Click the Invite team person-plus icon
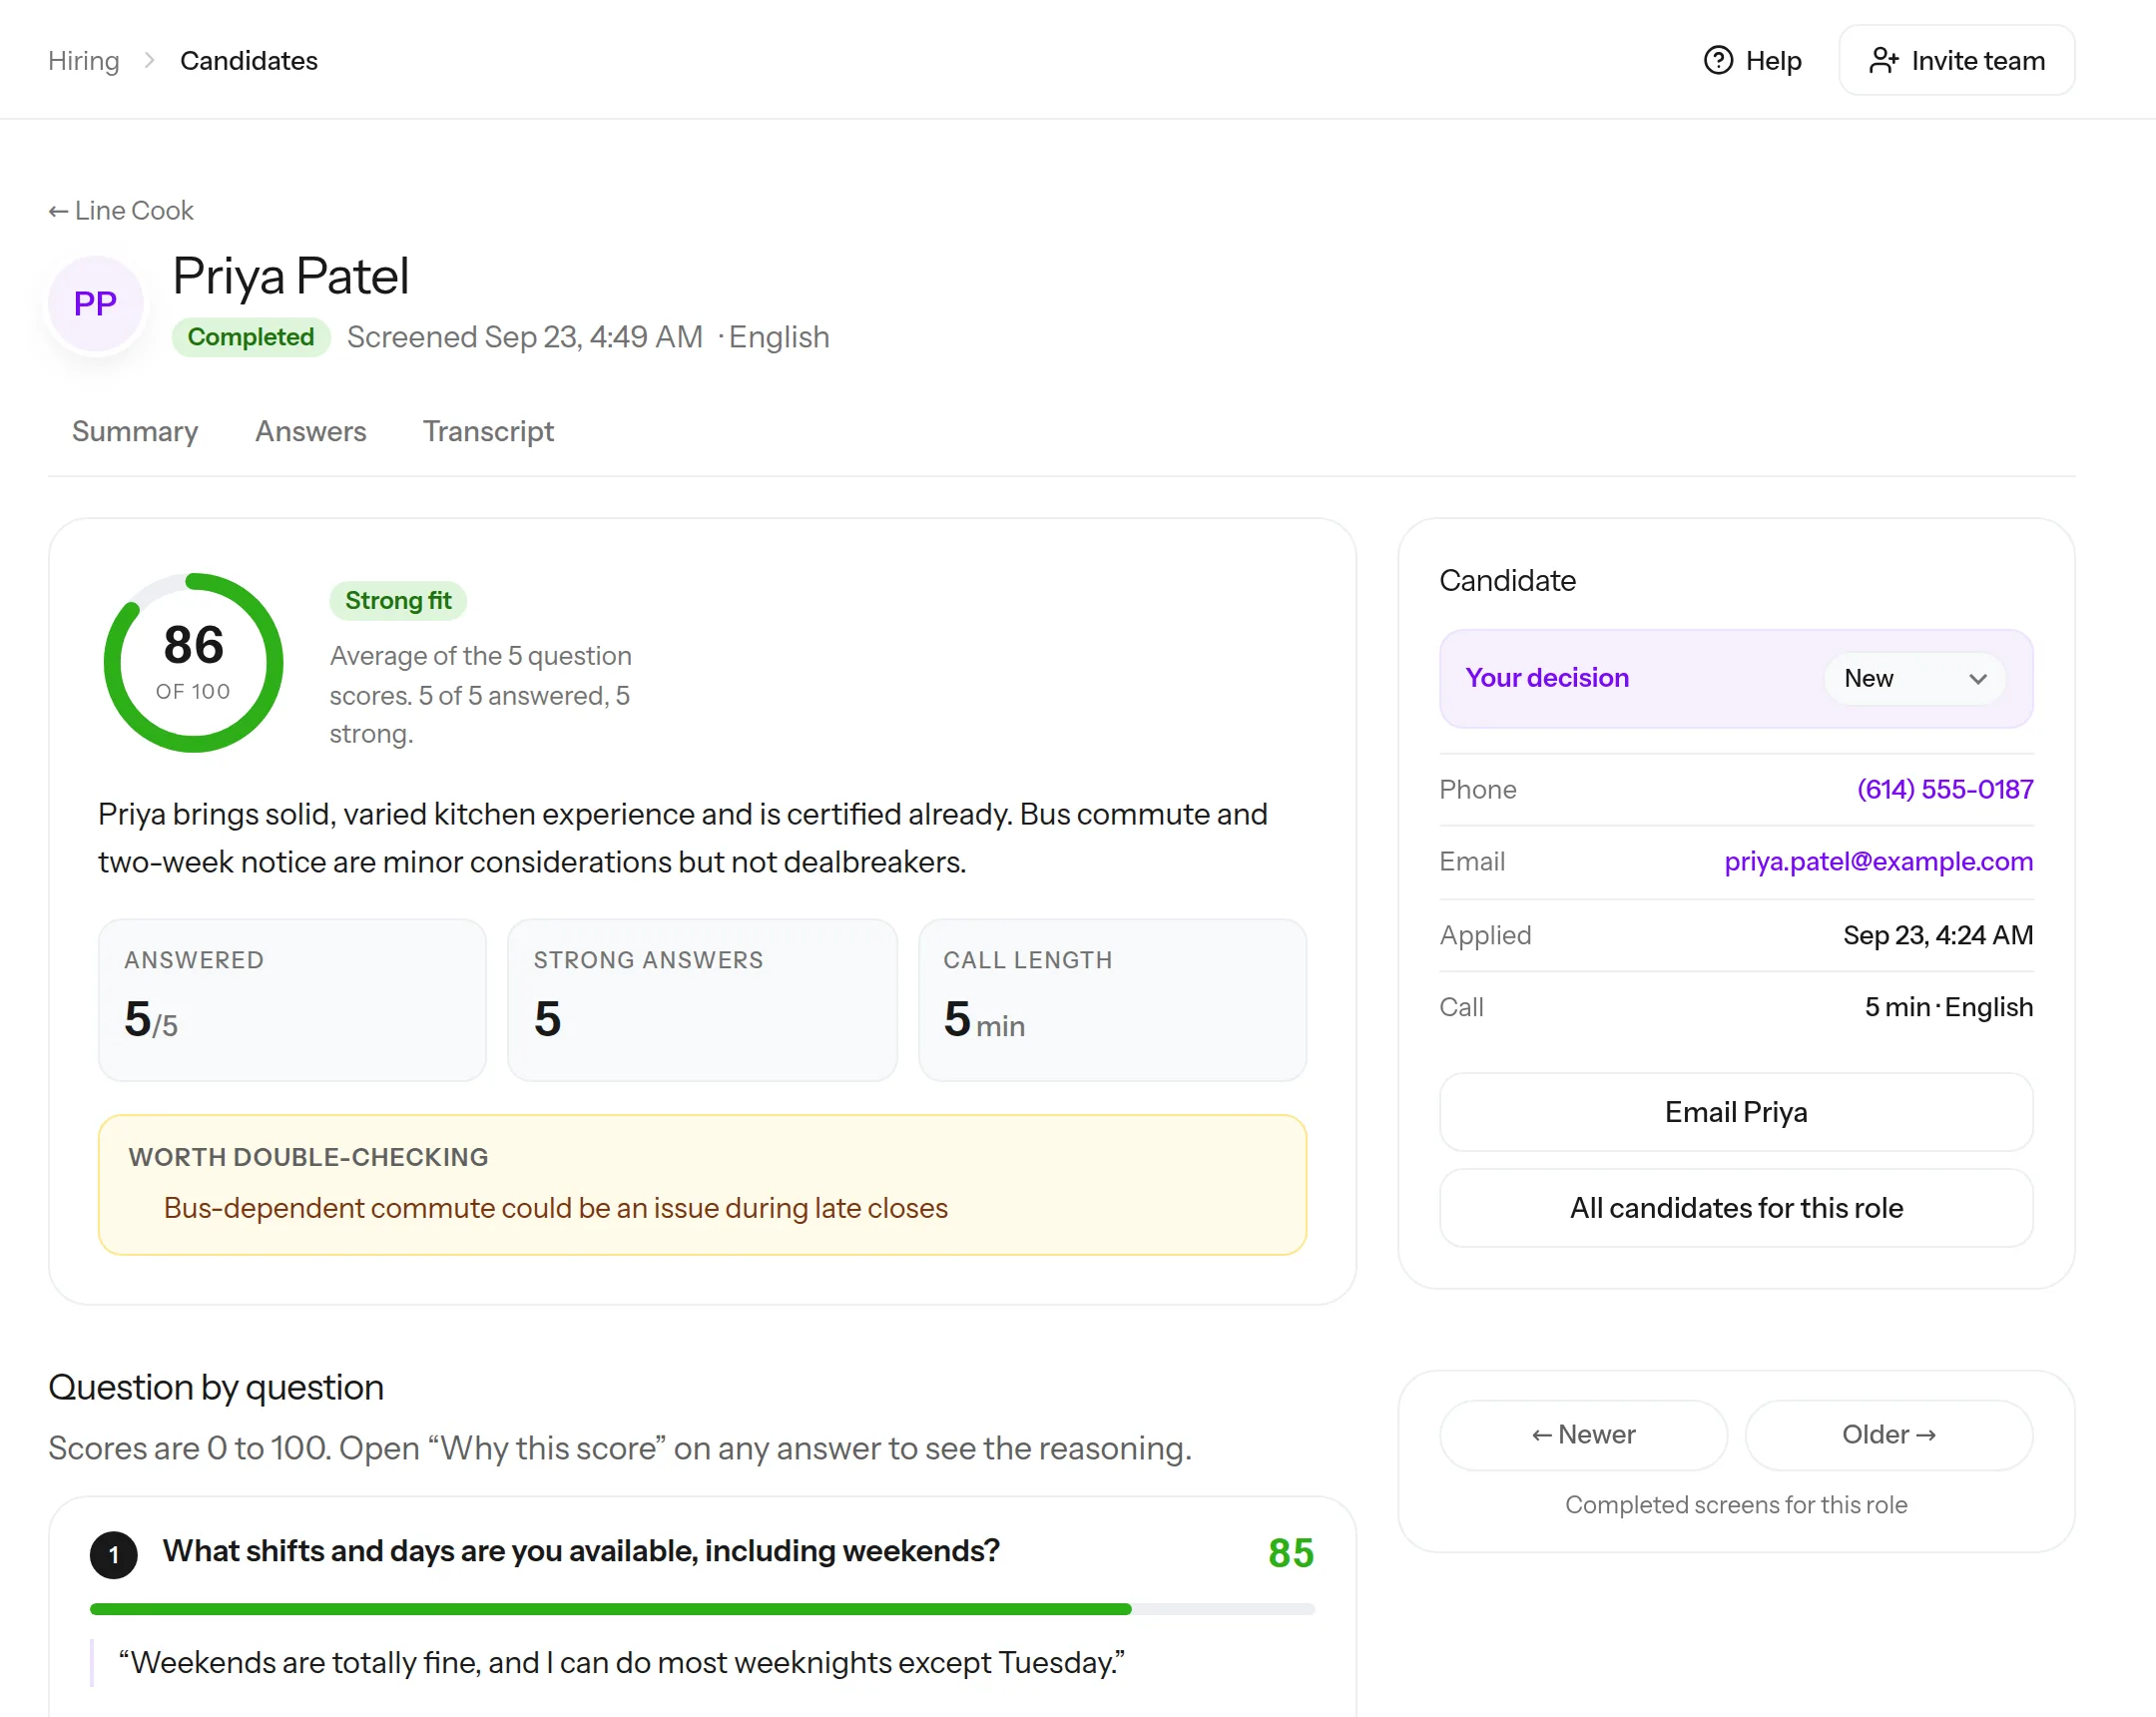Viewport: 2156px width, 1717px height. [x=1883, y=61]
